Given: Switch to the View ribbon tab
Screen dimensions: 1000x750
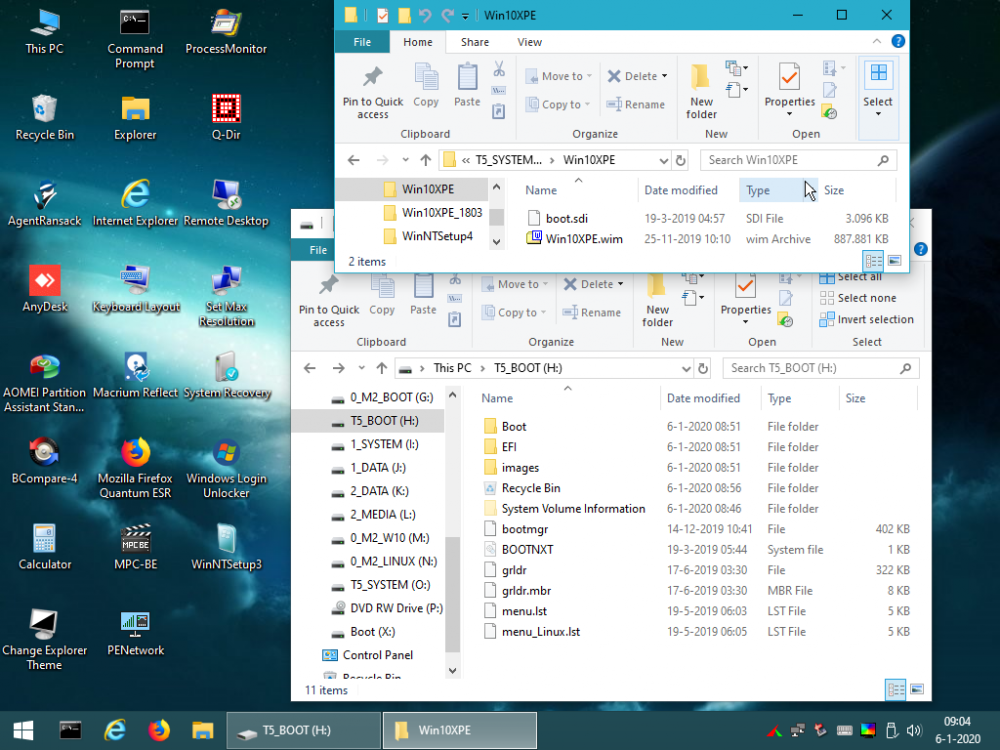Looking at the screenshot, I should (x=529, y=42).
